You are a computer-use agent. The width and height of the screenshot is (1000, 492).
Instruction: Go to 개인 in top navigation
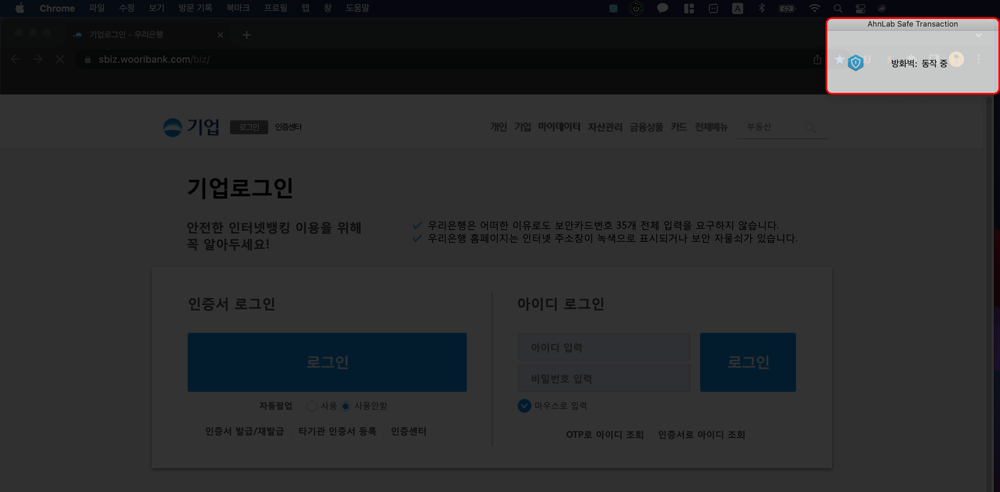[498, 127]
